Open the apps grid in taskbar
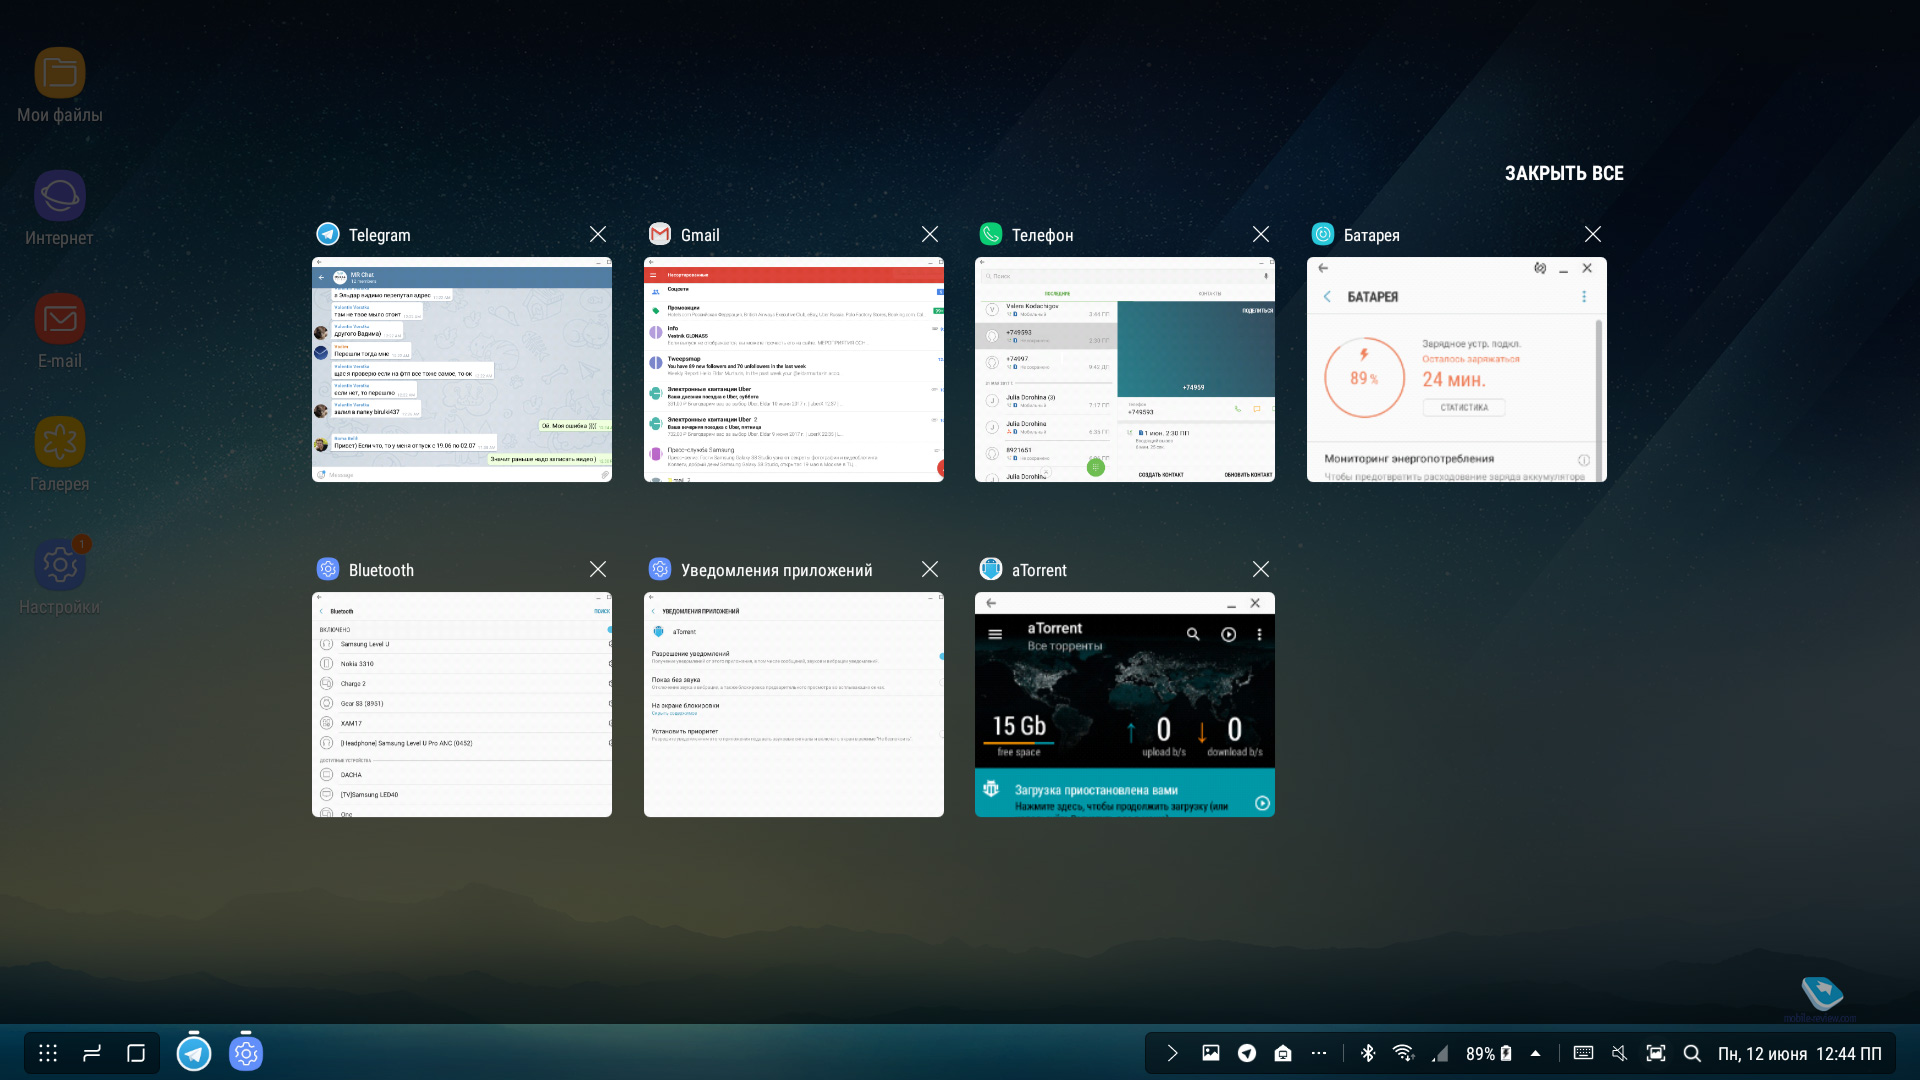 [48, 1053]
